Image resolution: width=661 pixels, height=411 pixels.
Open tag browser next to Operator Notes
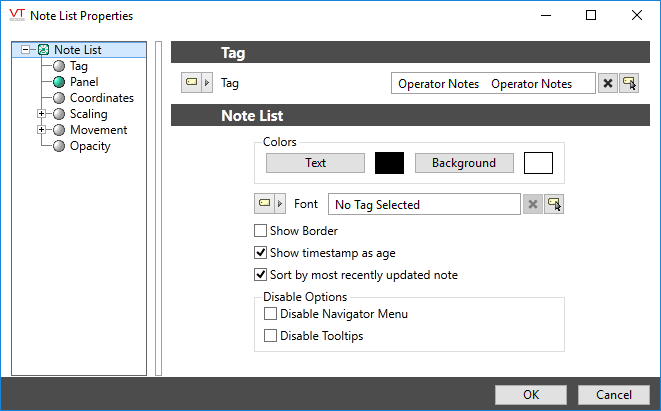click(x=629, y=84)
